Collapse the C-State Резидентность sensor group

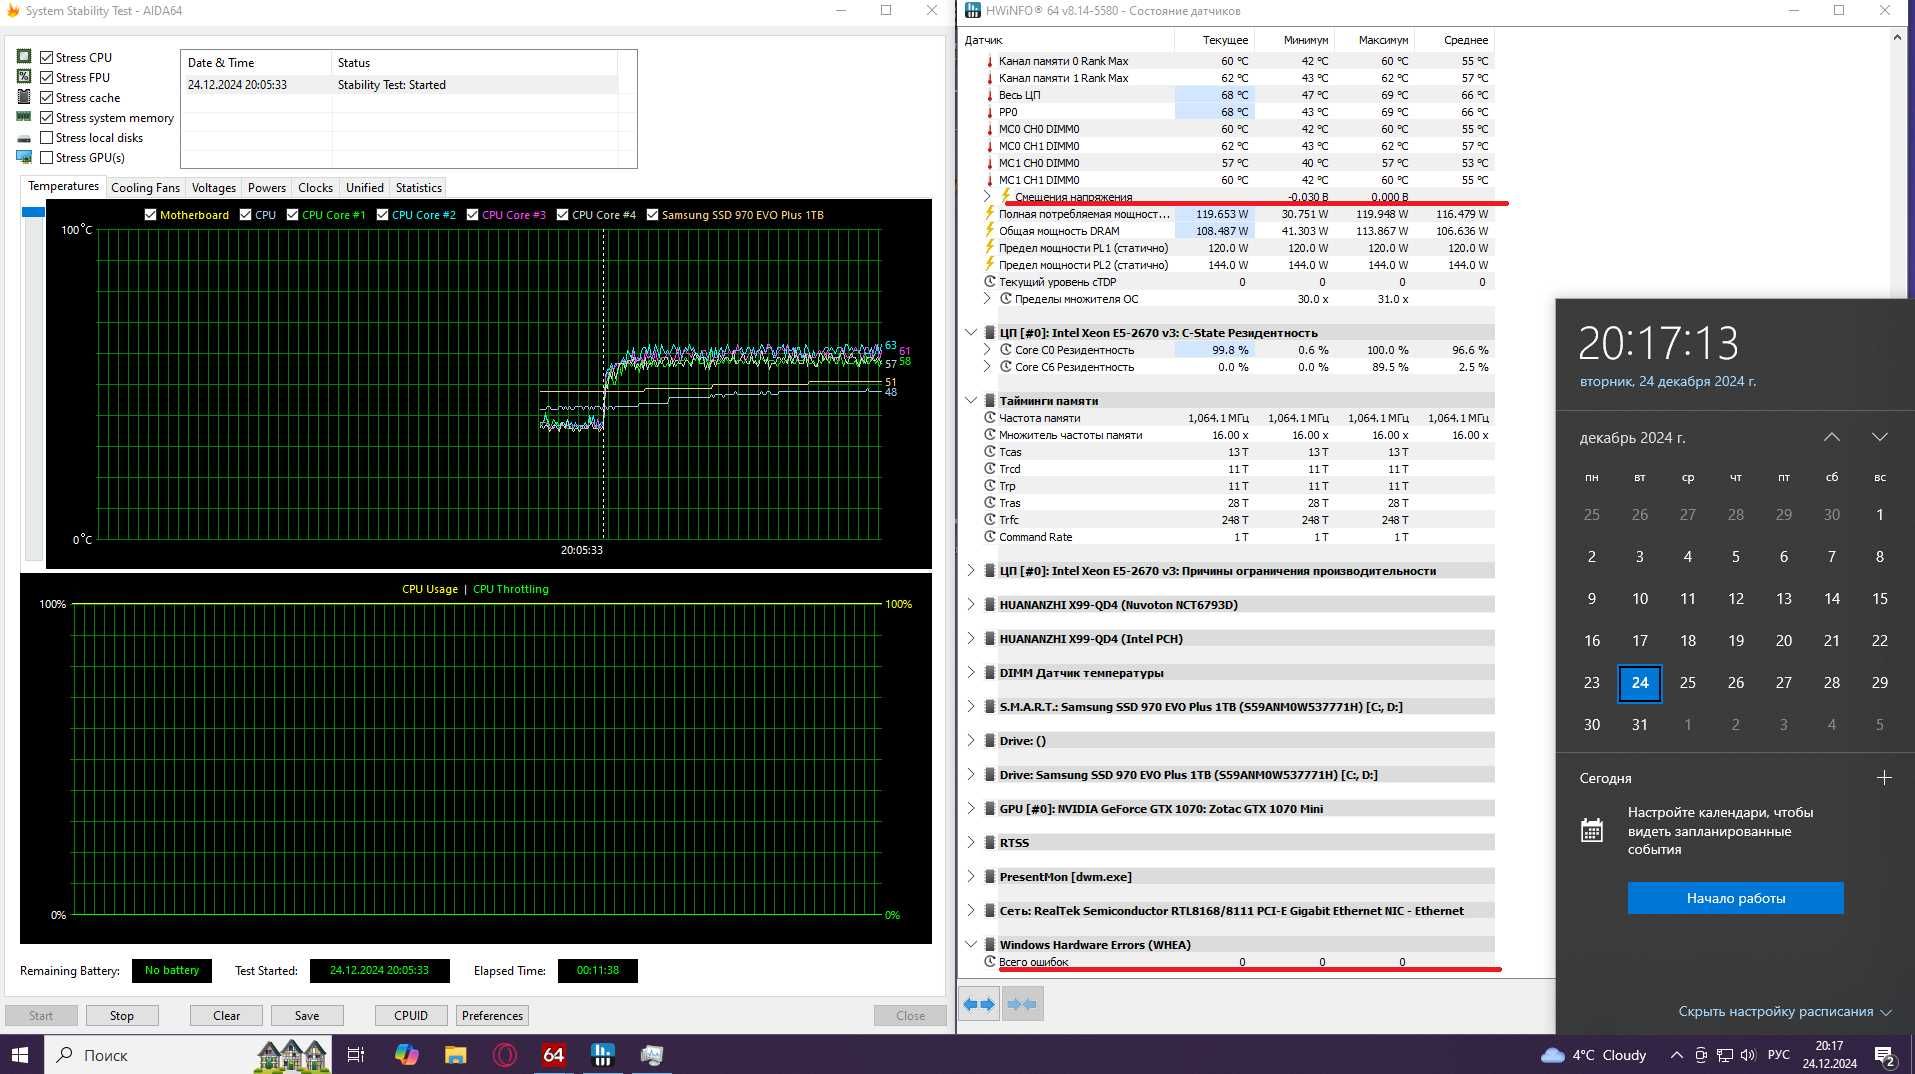(970, 332)
